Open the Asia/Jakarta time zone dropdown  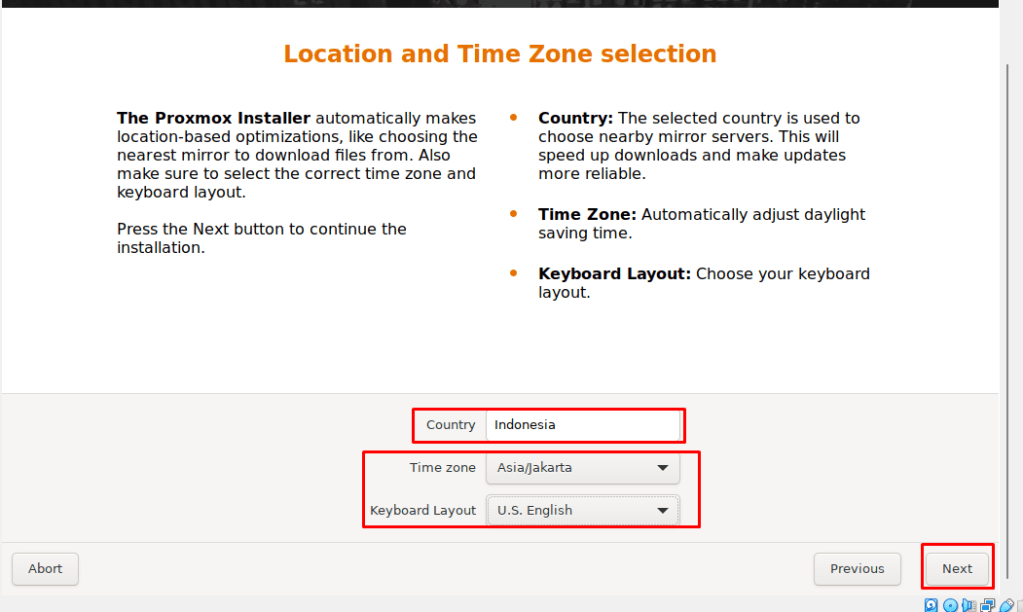tap(572, 467)
